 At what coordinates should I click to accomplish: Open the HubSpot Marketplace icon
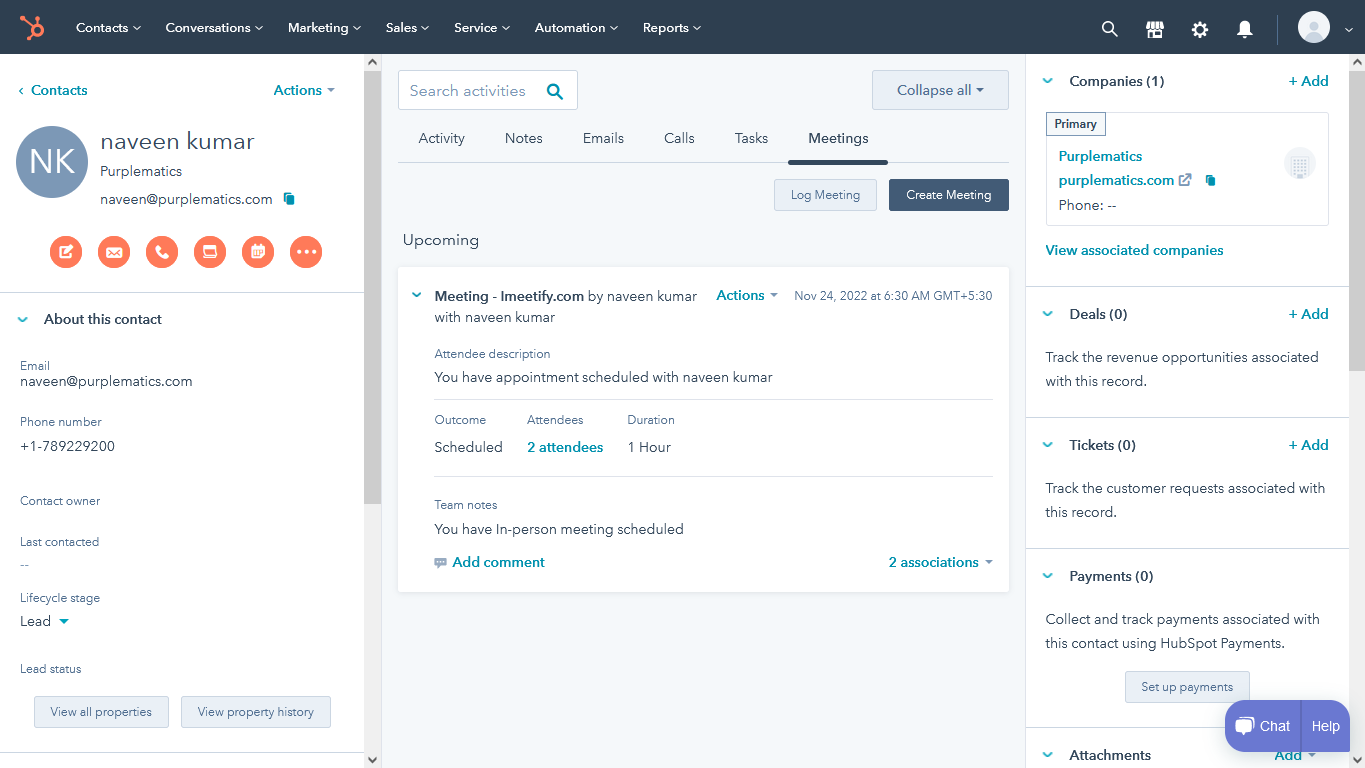pyautogui.click(x=1154, y=28)
